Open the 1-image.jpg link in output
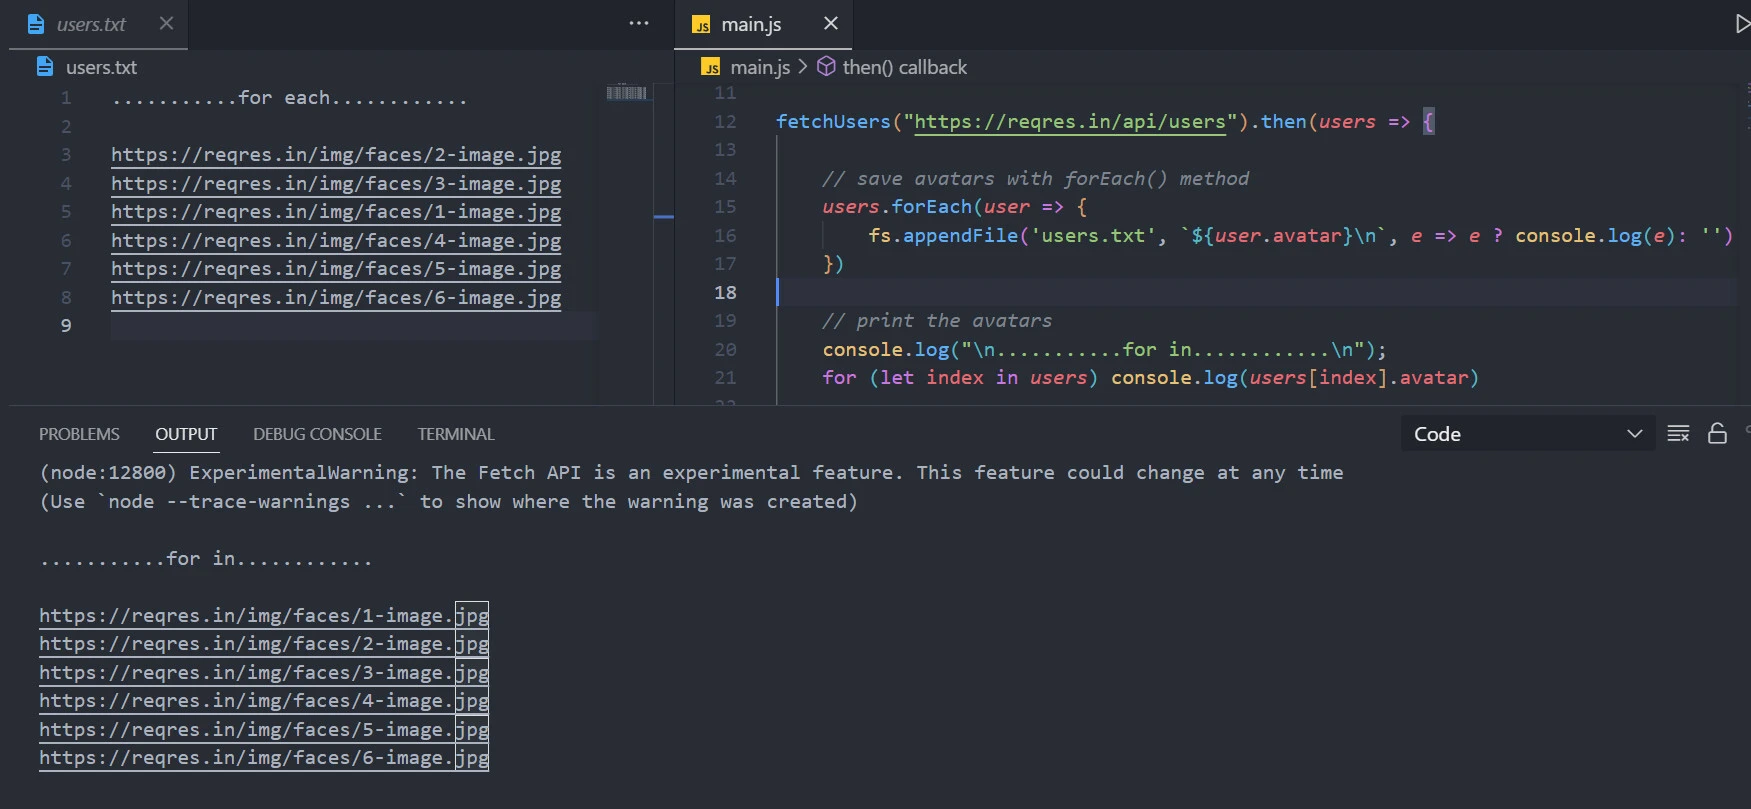 tap(264, 616)
